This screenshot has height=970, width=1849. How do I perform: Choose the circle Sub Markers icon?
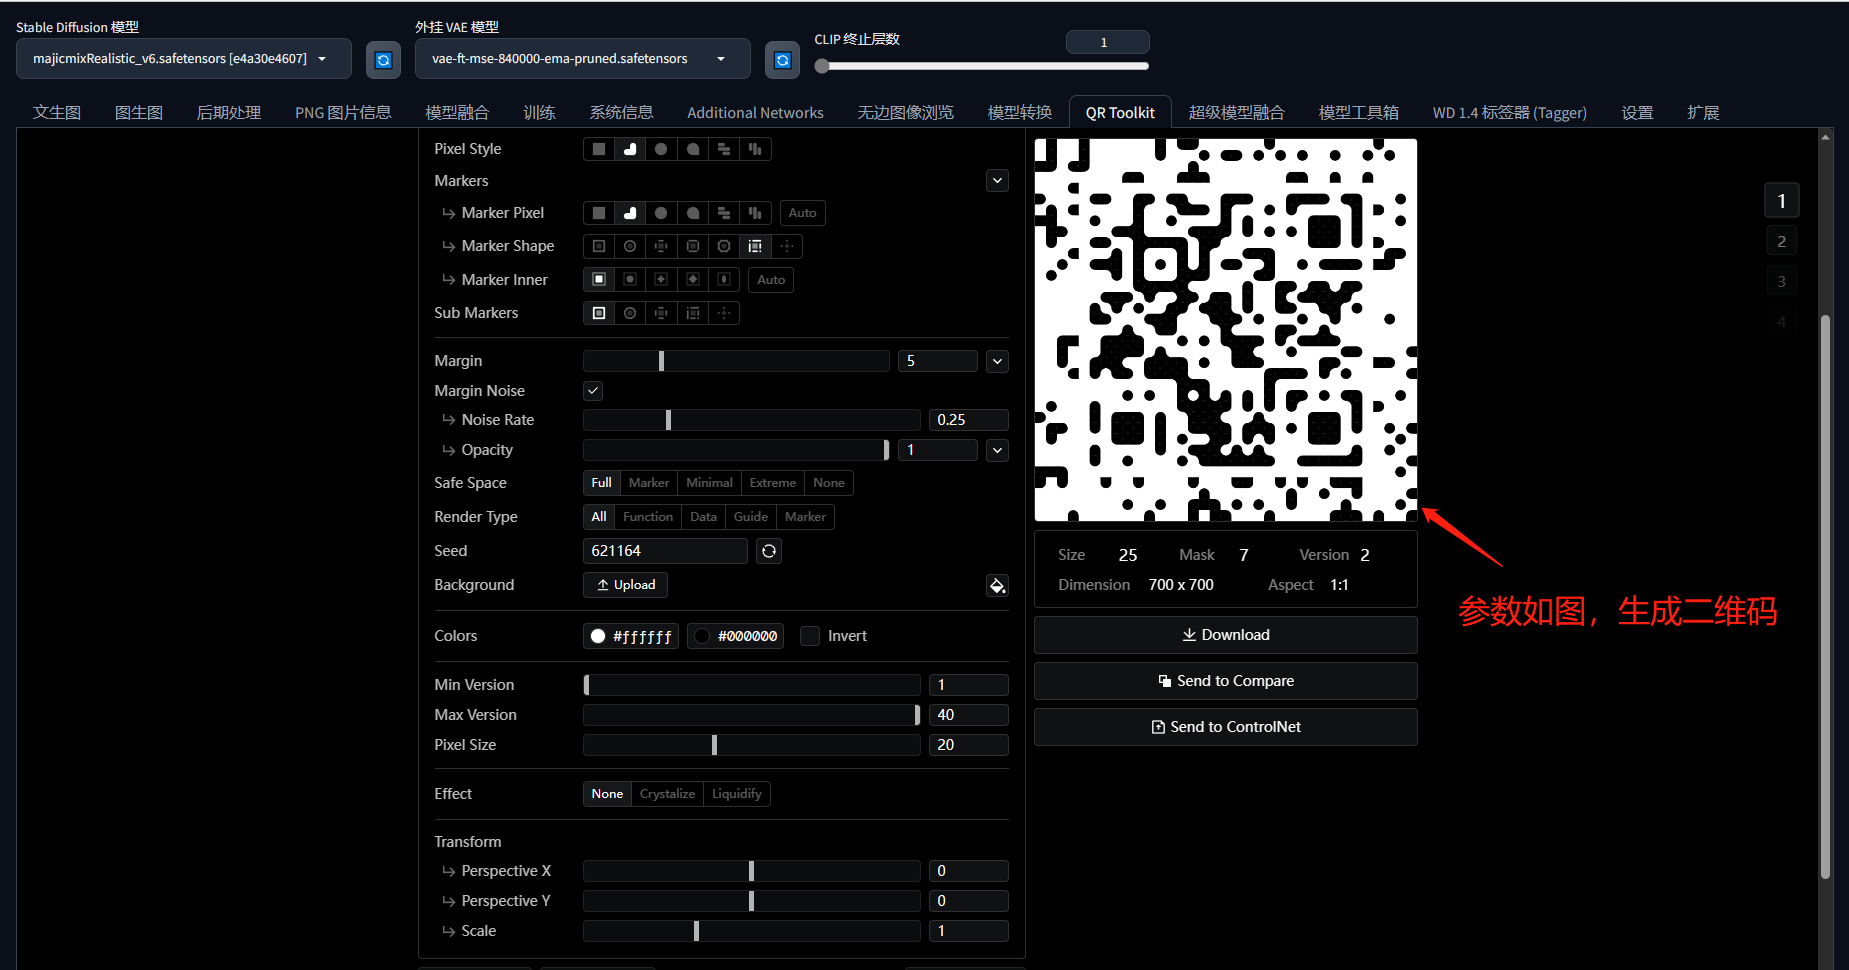click(630, 313)
